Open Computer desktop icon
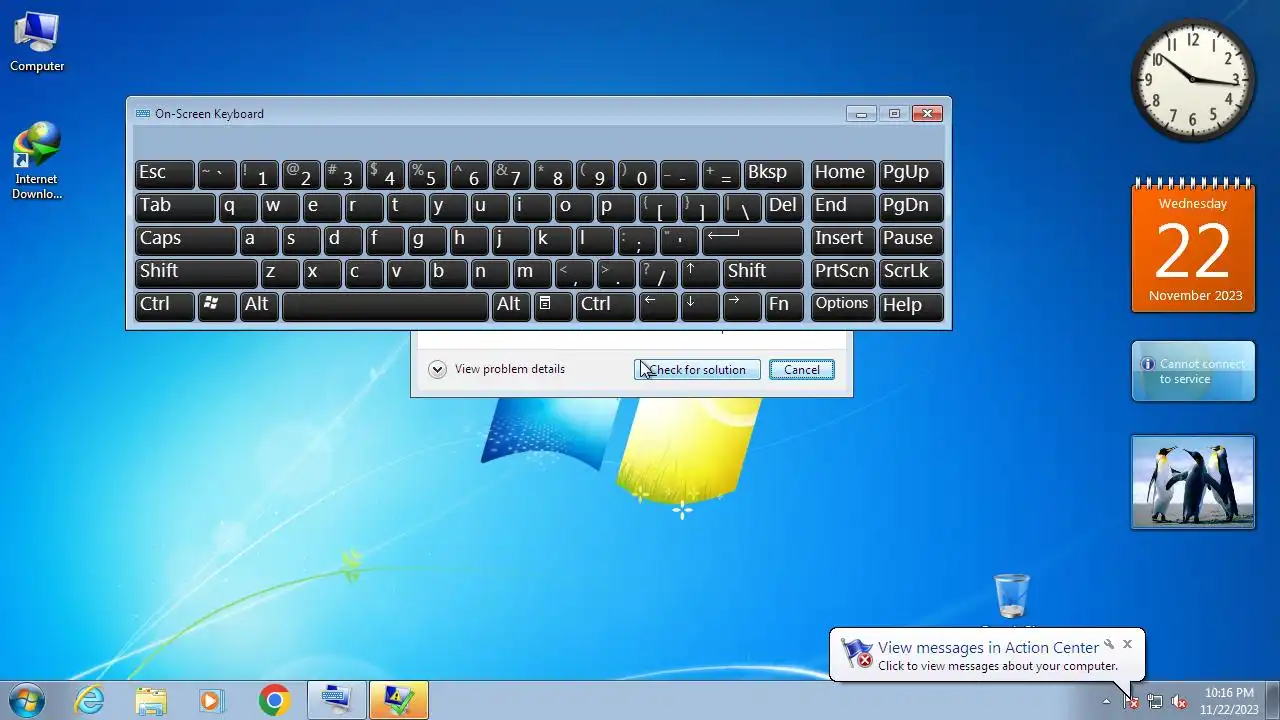This screenshot has width=1280, height=720. click(37, 42)
